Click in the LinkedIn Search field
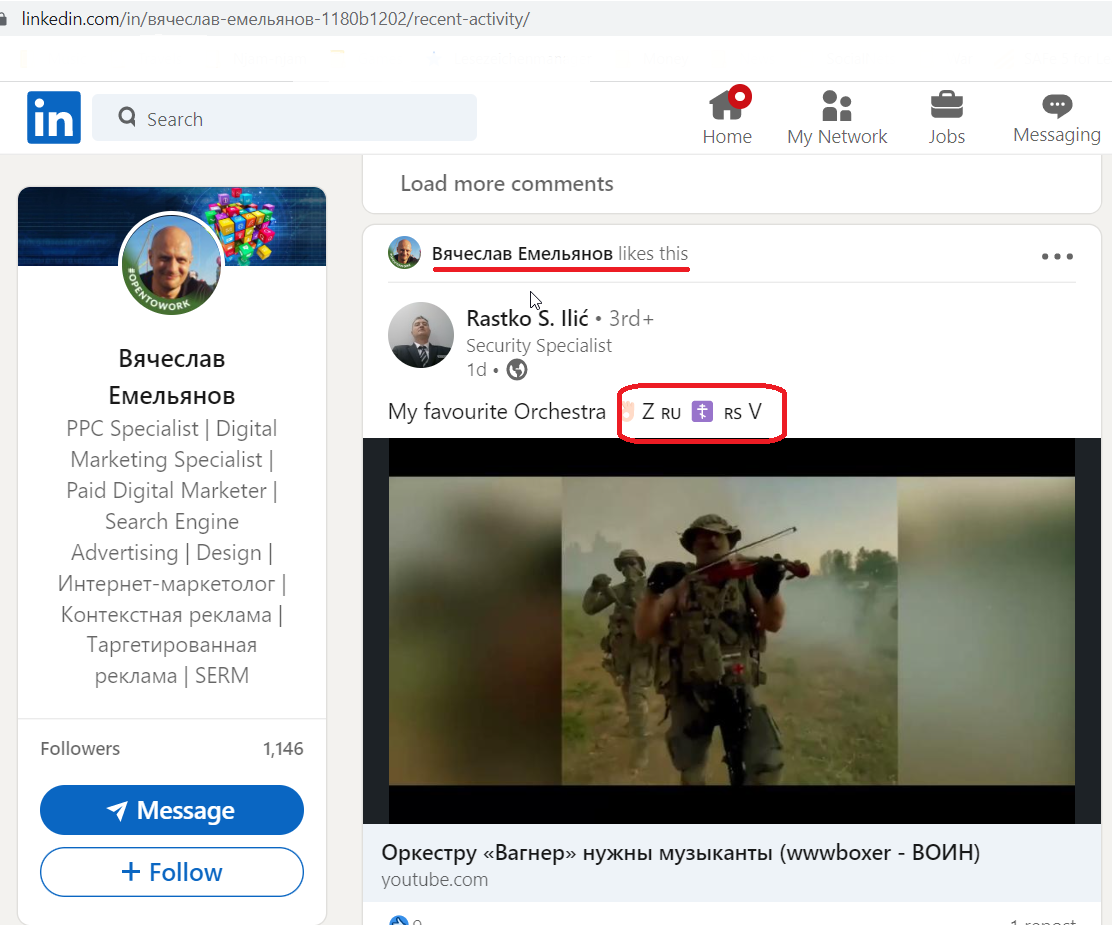 coord(284,118)
